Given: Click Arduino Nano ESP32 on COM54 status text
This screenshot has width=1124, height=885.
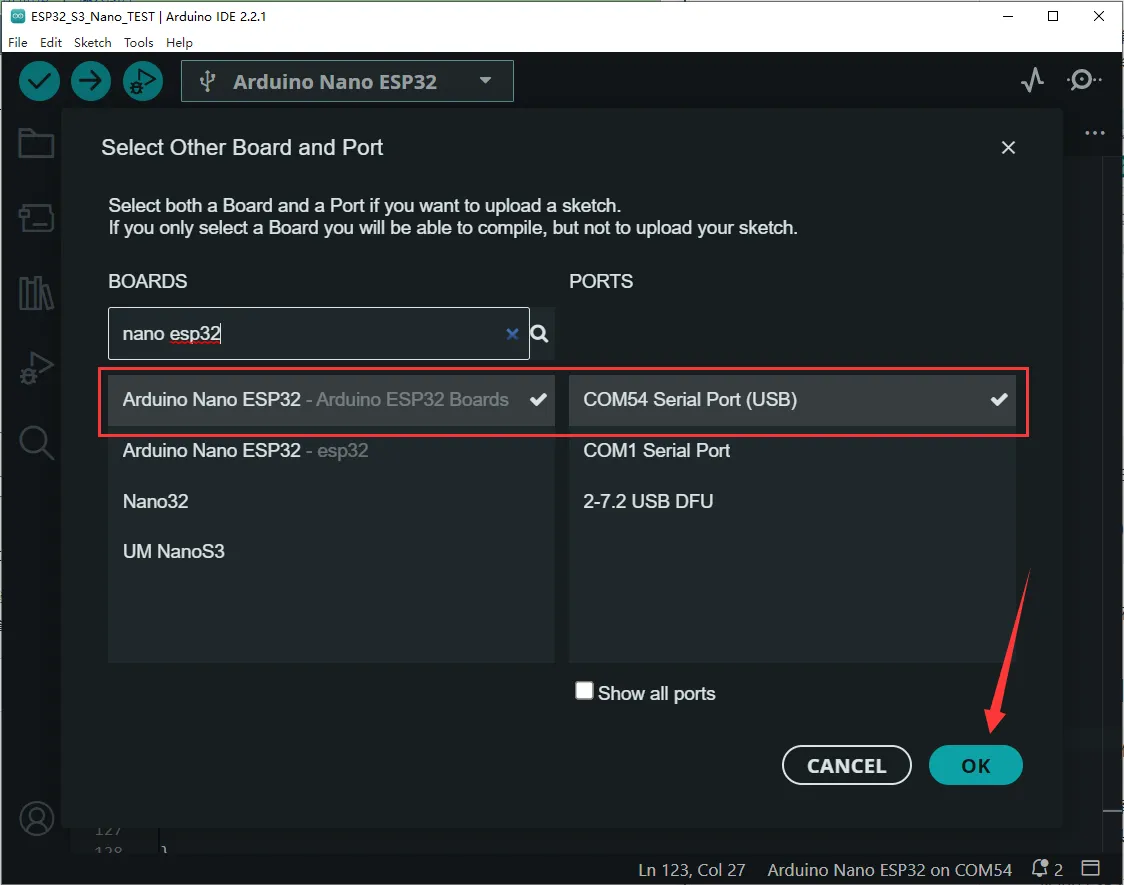Looking at the screenshot, I should 890,870.
